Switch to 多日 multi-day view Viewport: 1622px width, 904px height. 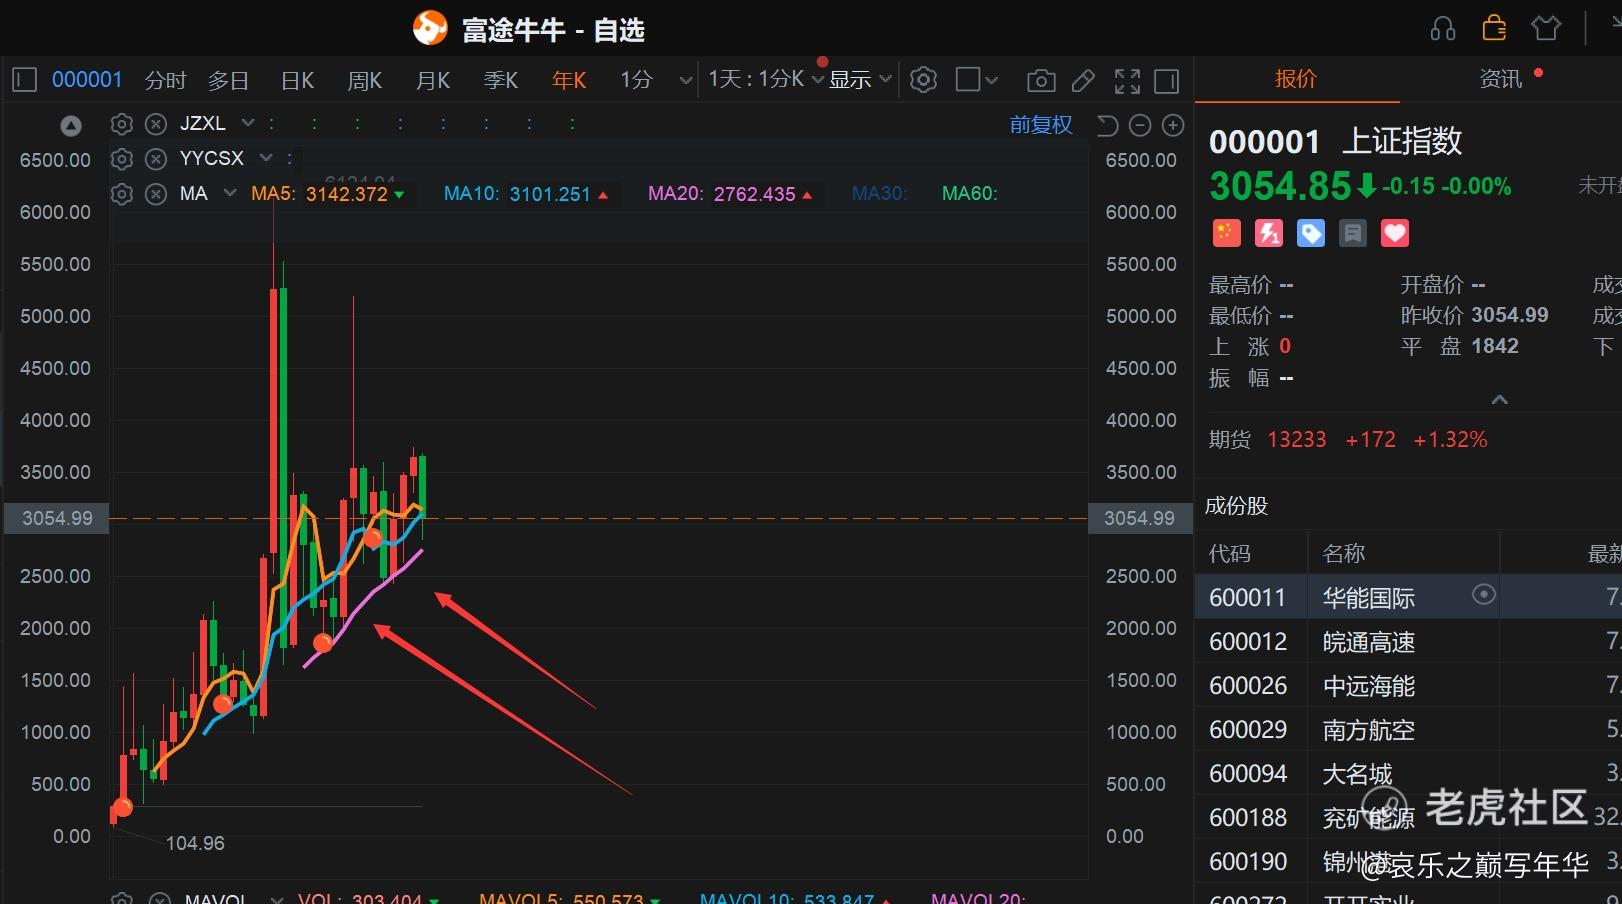(x=228, y=80)
